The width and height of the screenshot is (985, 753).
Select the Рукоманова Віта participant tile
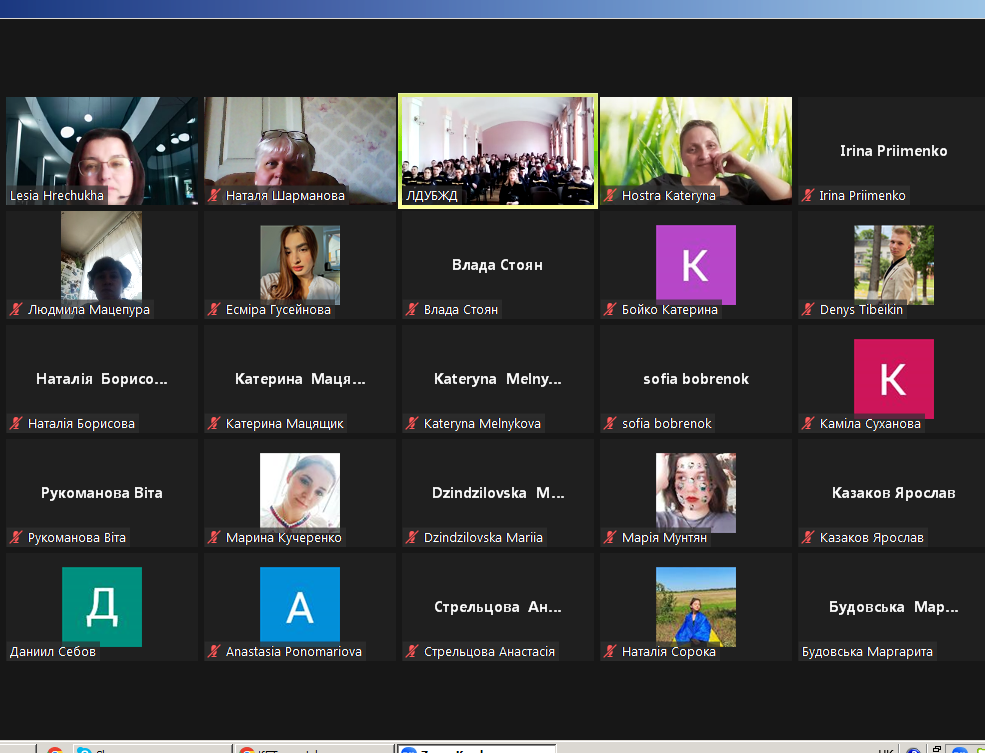[x=102, y=493]
